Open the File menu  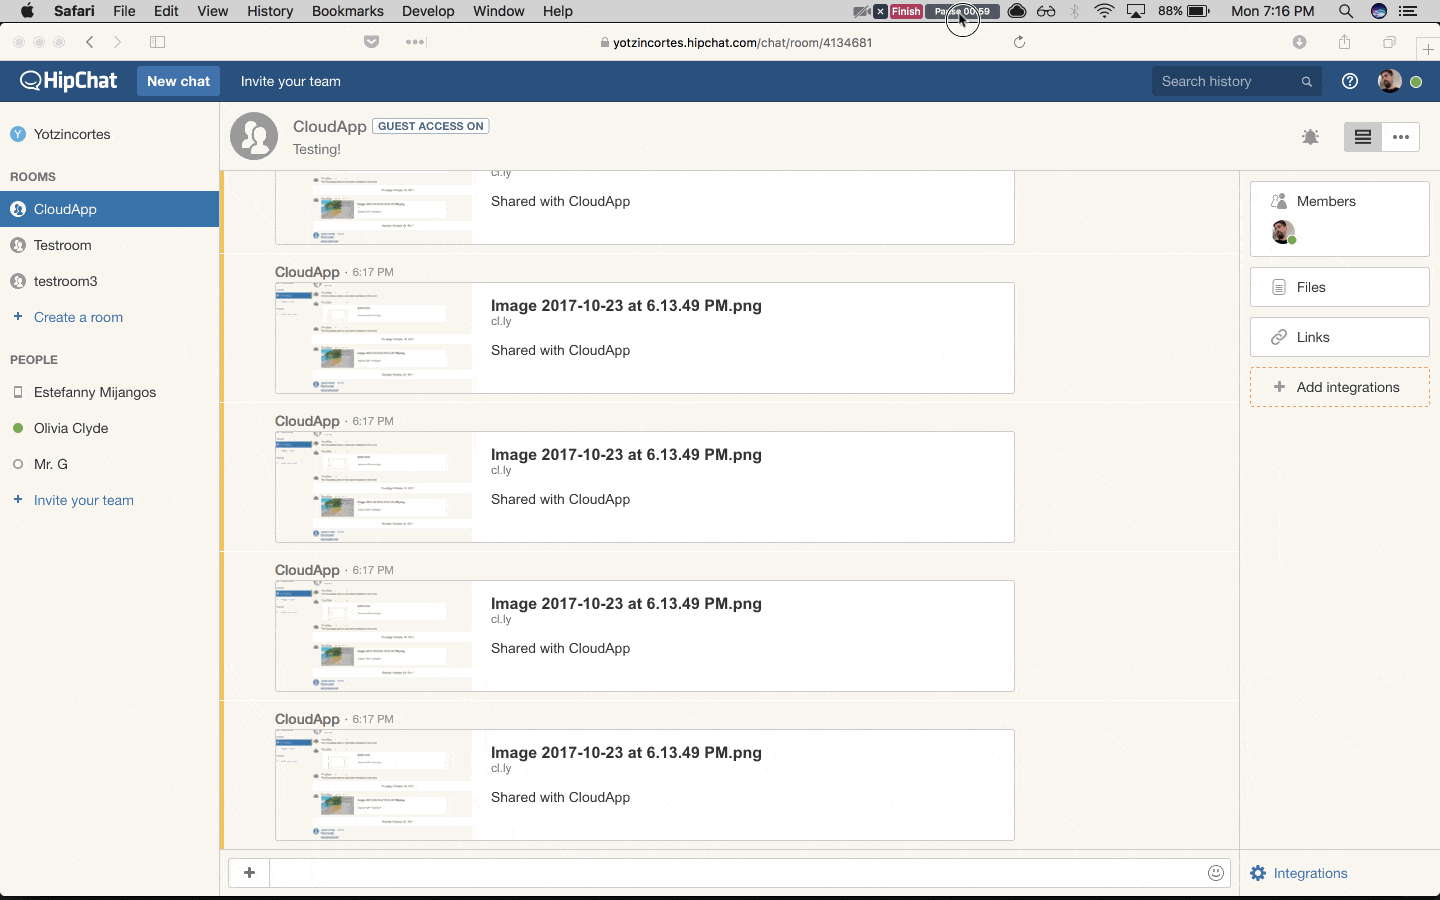pyautogui.click(x=124, y=11)
